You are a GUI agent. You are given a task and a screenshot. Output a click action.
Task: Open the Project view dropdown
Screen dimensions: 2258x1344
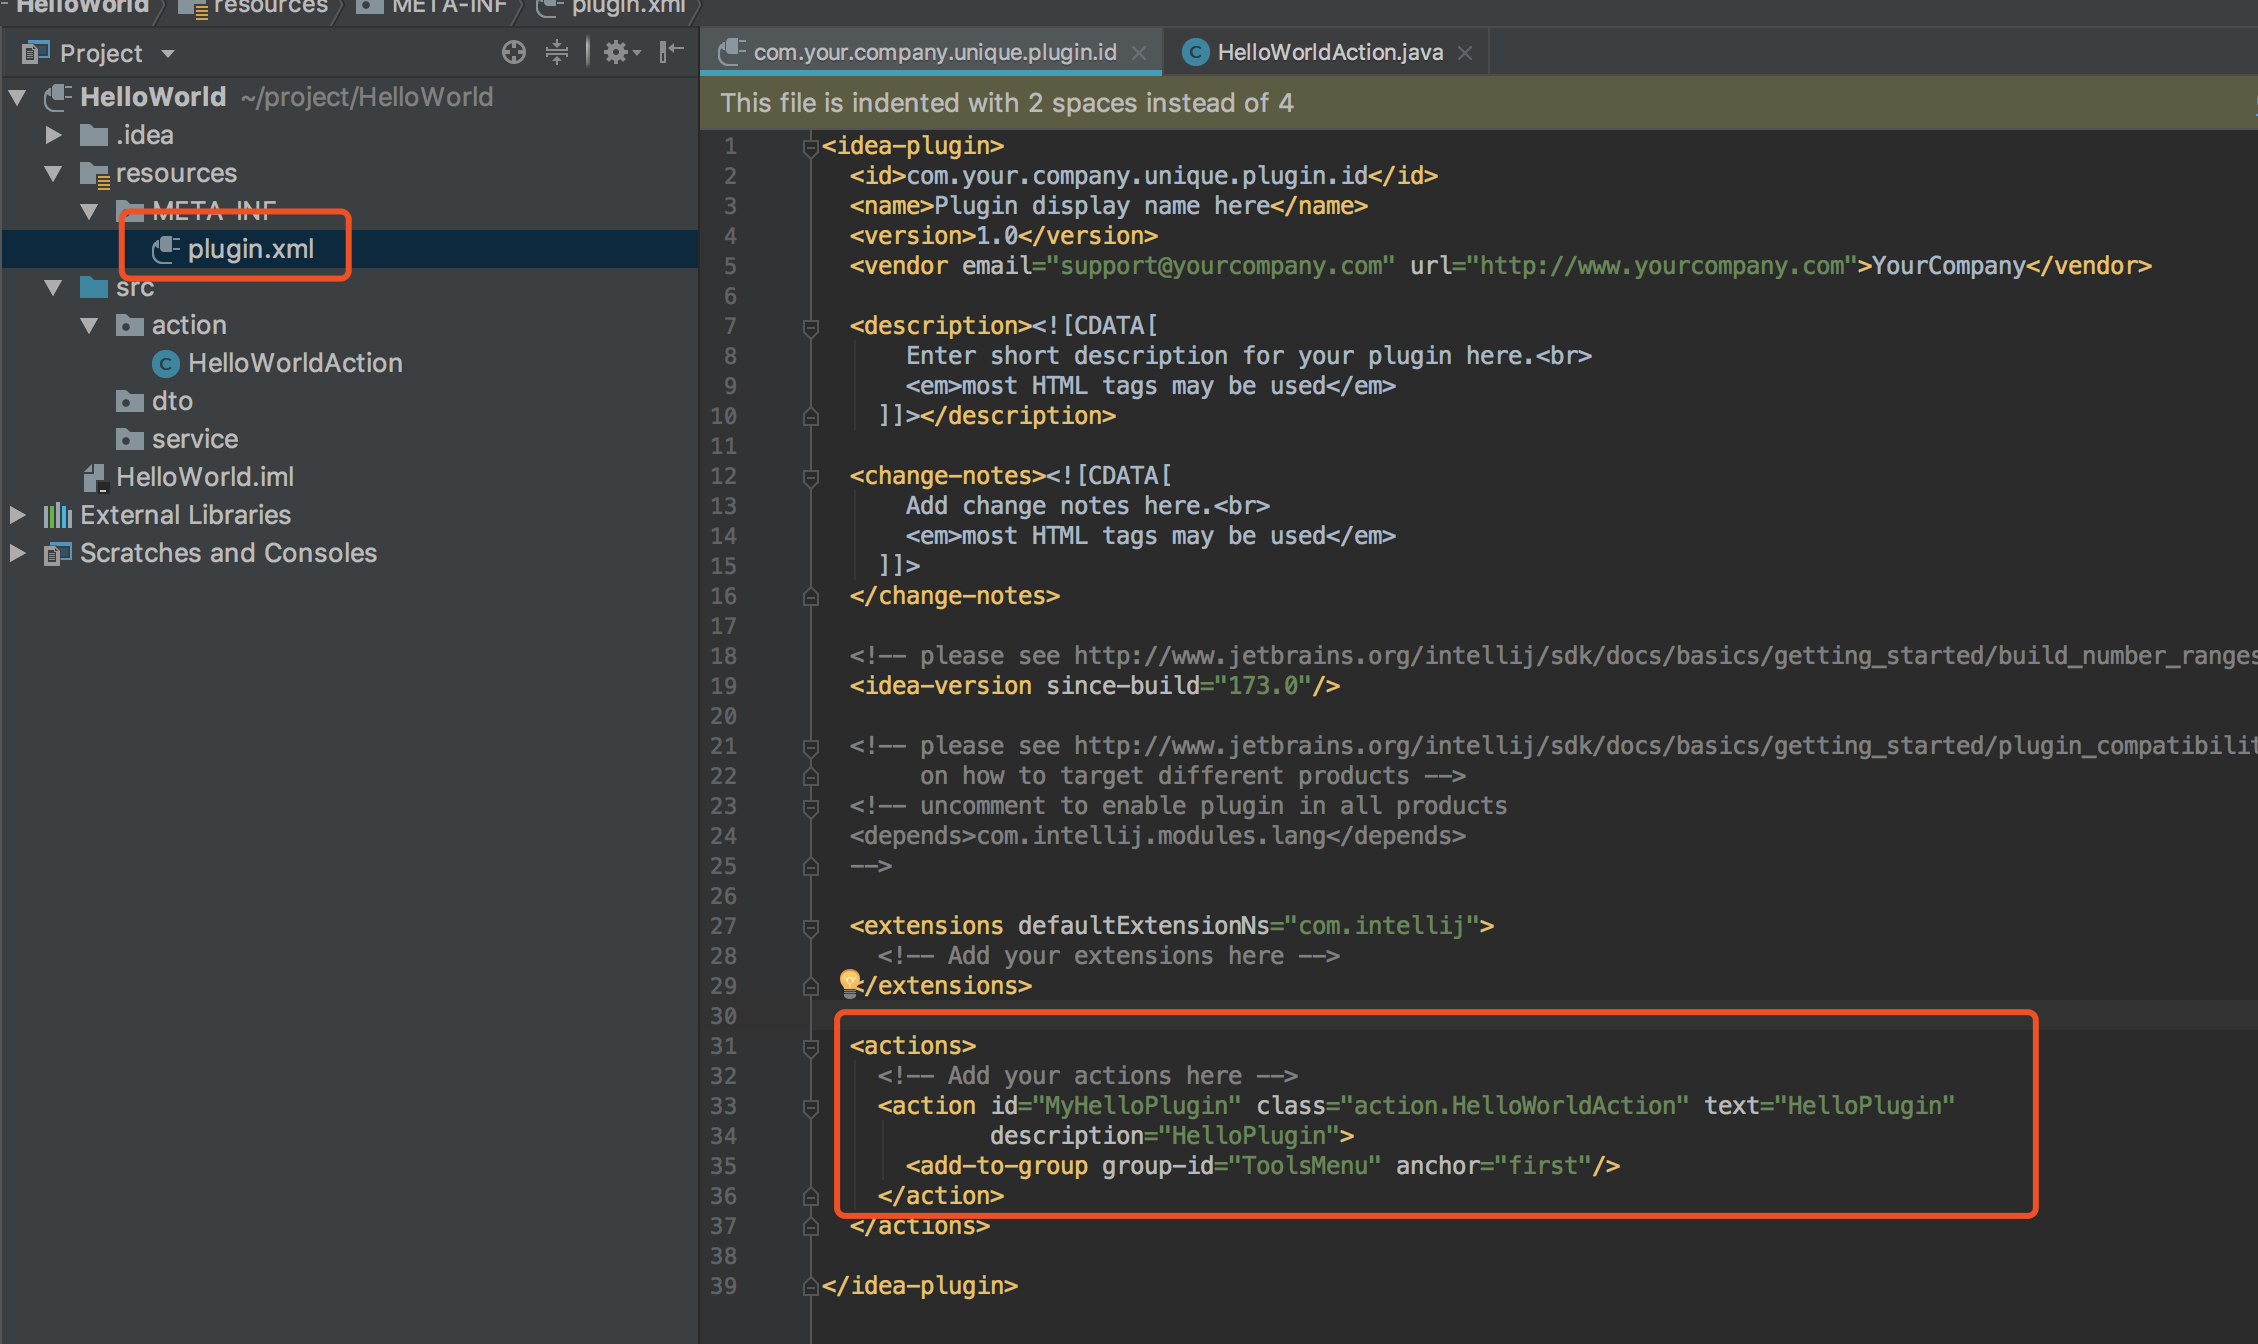(168, 53)
